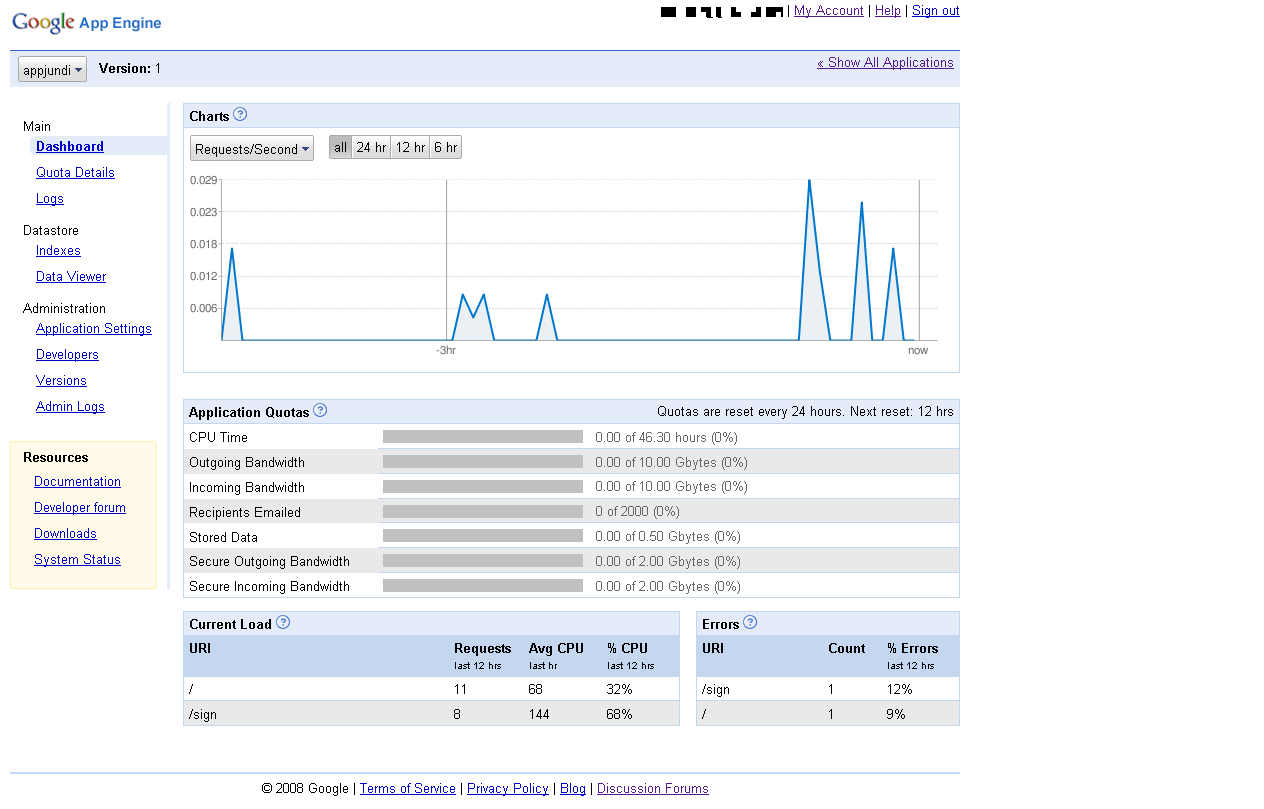
Task: Open Quota Details in the sidebar
Action: coord(75,173)
